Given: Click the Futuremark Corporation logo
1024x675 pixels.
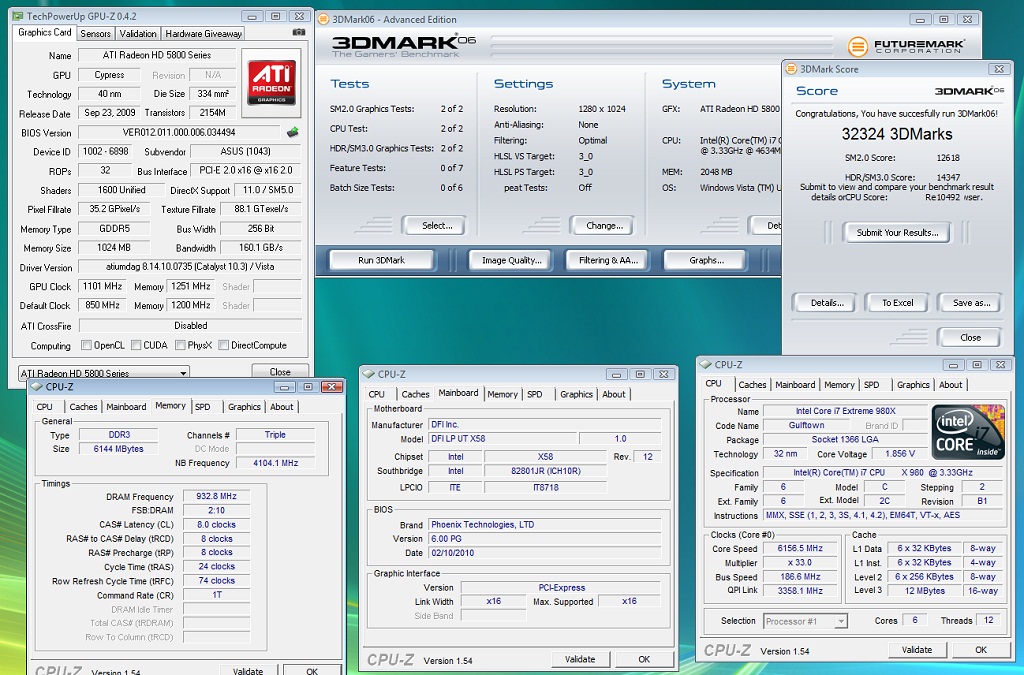Looking at the screenshot, I should tap(906, 46).
